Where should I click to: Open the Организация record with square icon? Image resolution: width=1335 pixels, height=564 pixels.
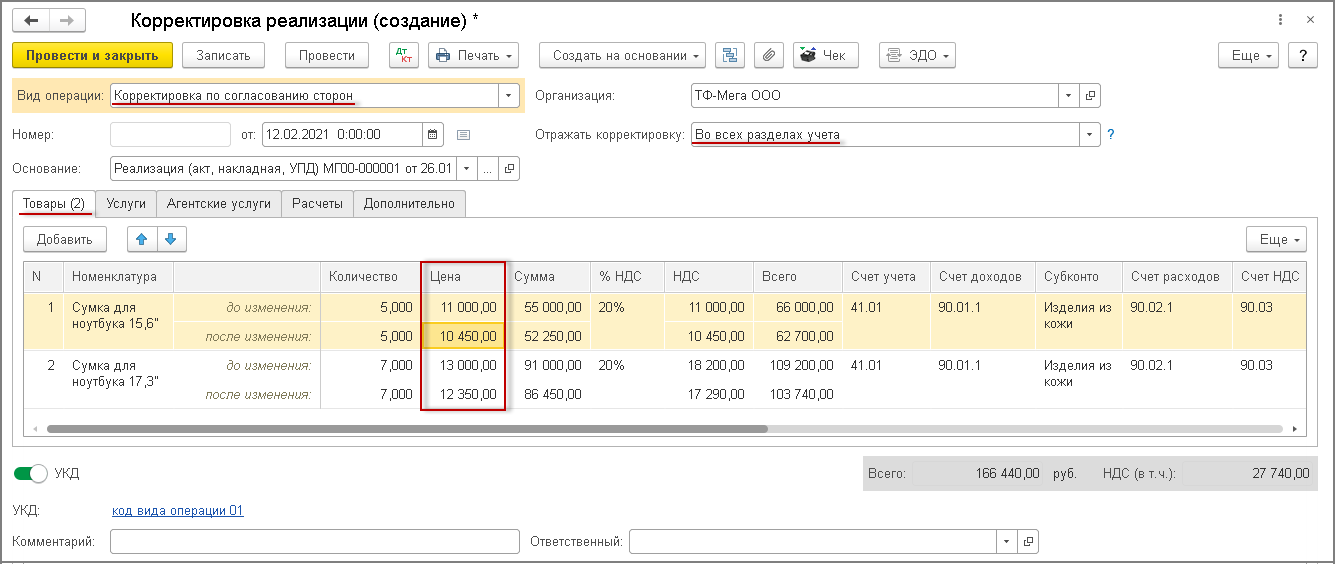[x=1091, y=96]
